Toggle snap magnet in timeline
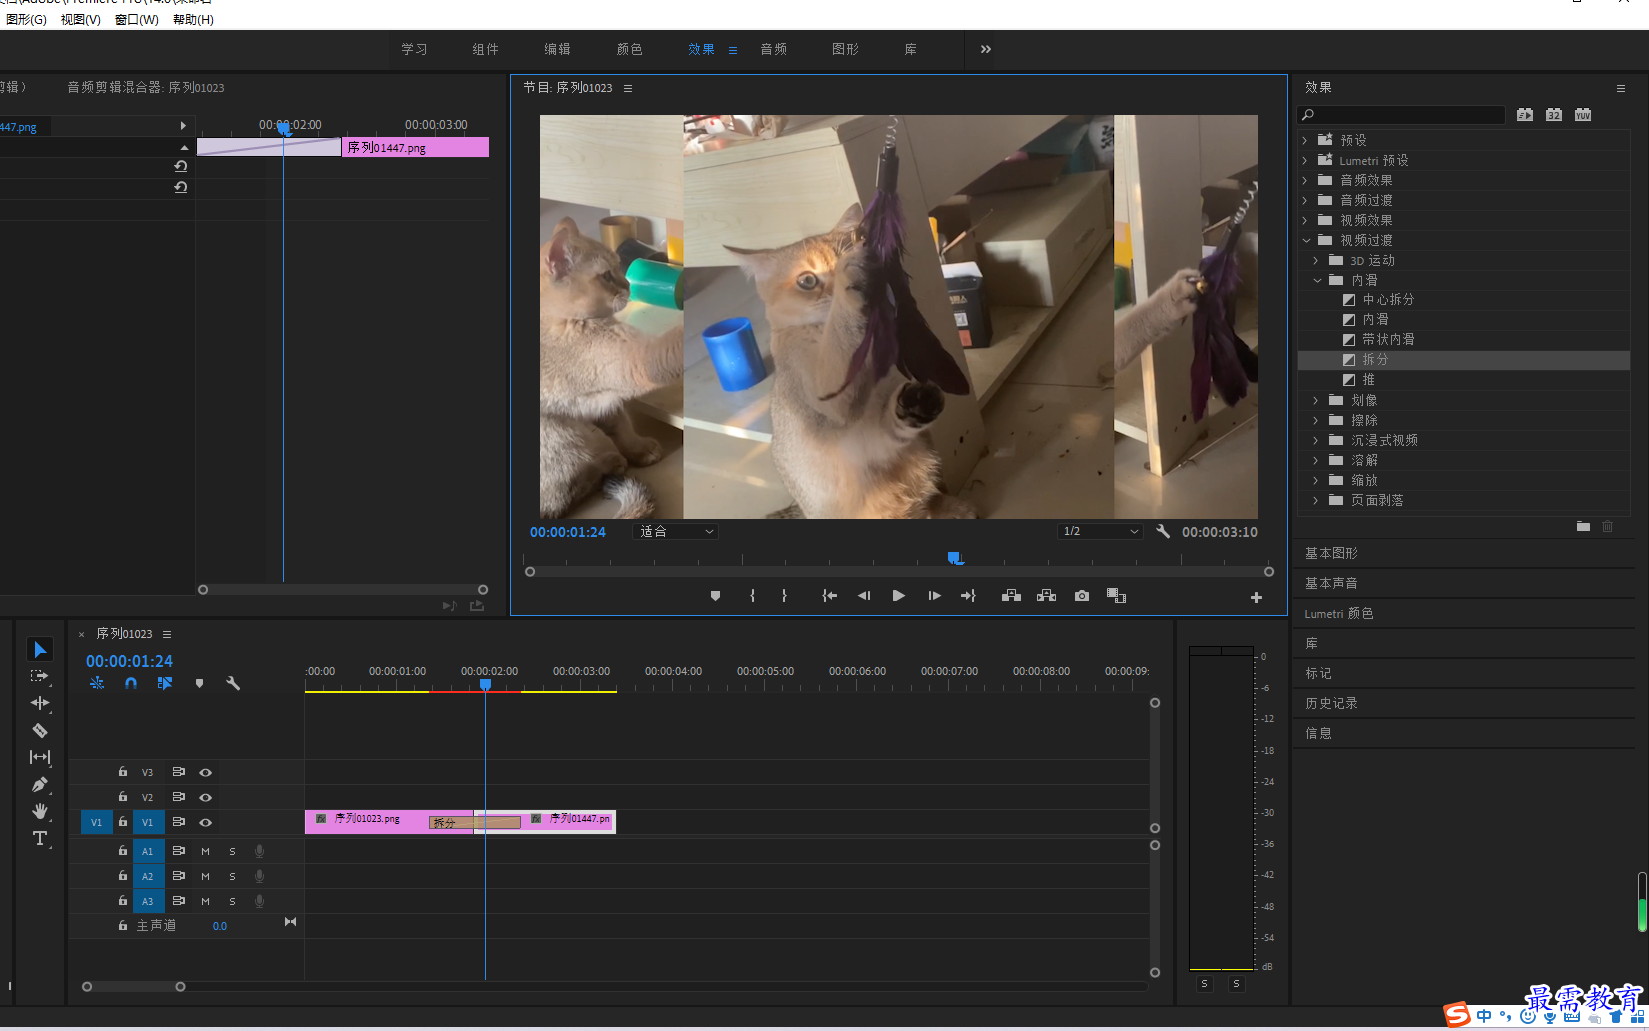The height and width of the screenshot is (1031, 1649). coord(131,683)
